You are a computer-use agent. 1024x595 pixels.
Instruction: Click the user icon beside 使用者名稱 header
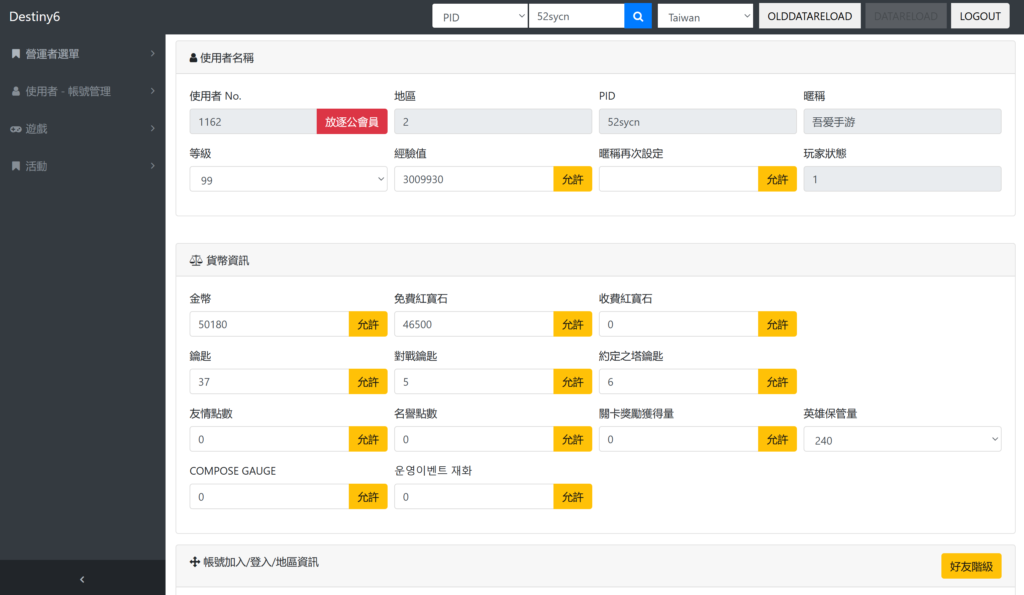(x=193, y=57)
